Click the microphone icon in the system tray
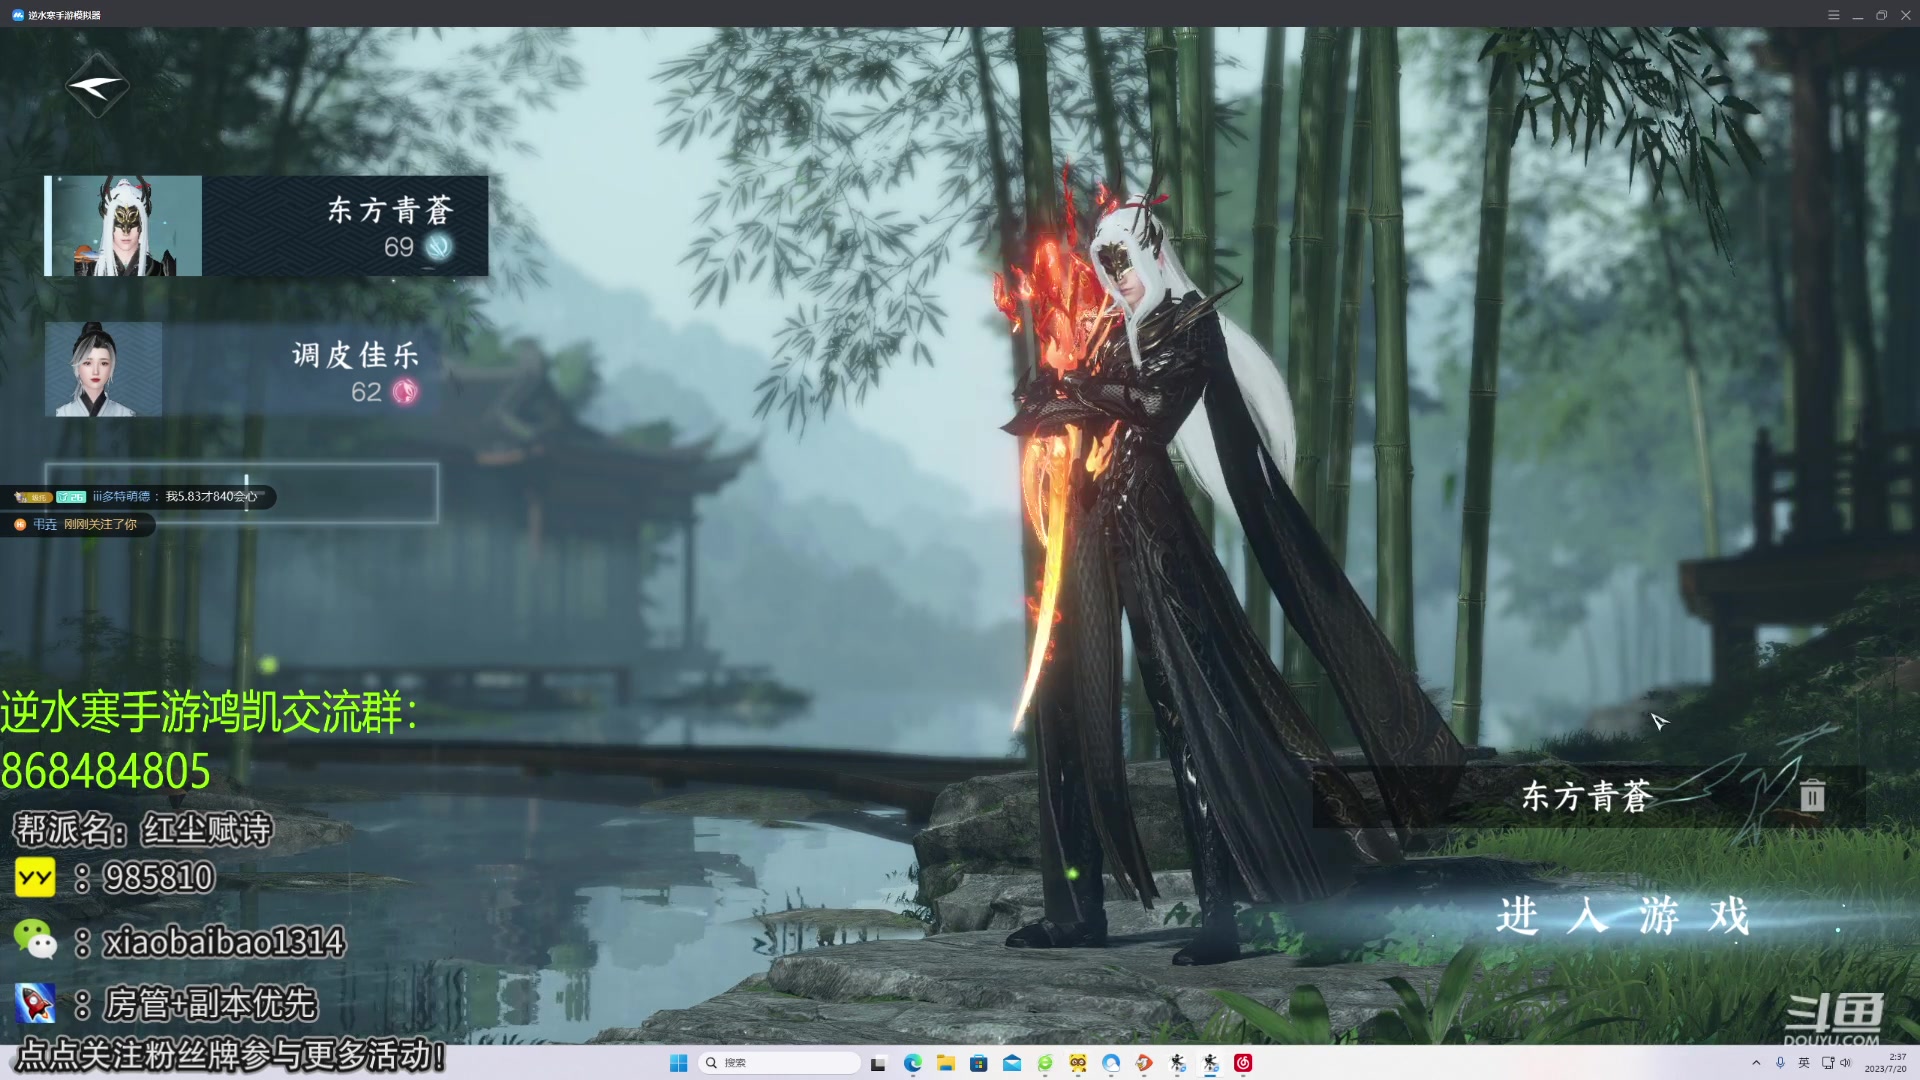Screen dimensions: 1920x1080 click(1780, 1063)
